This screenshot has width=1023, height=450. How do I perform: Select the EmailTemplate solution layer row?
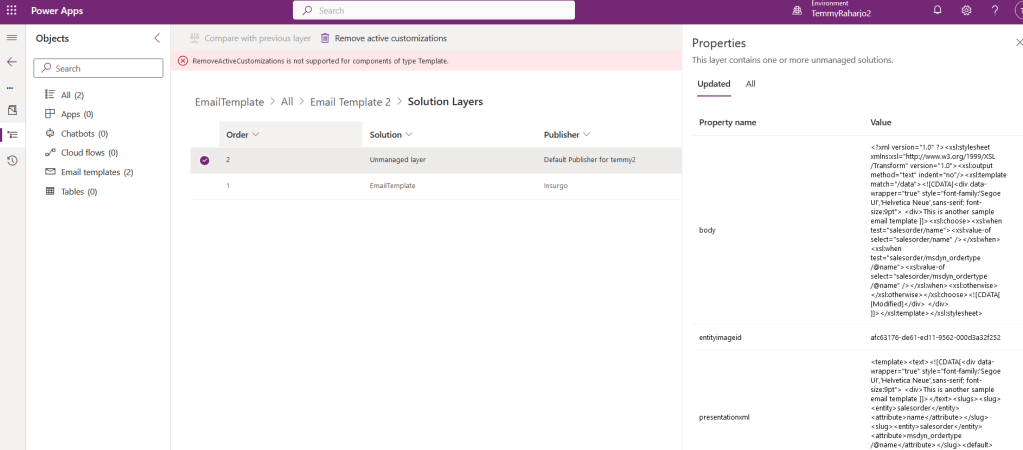436,186
